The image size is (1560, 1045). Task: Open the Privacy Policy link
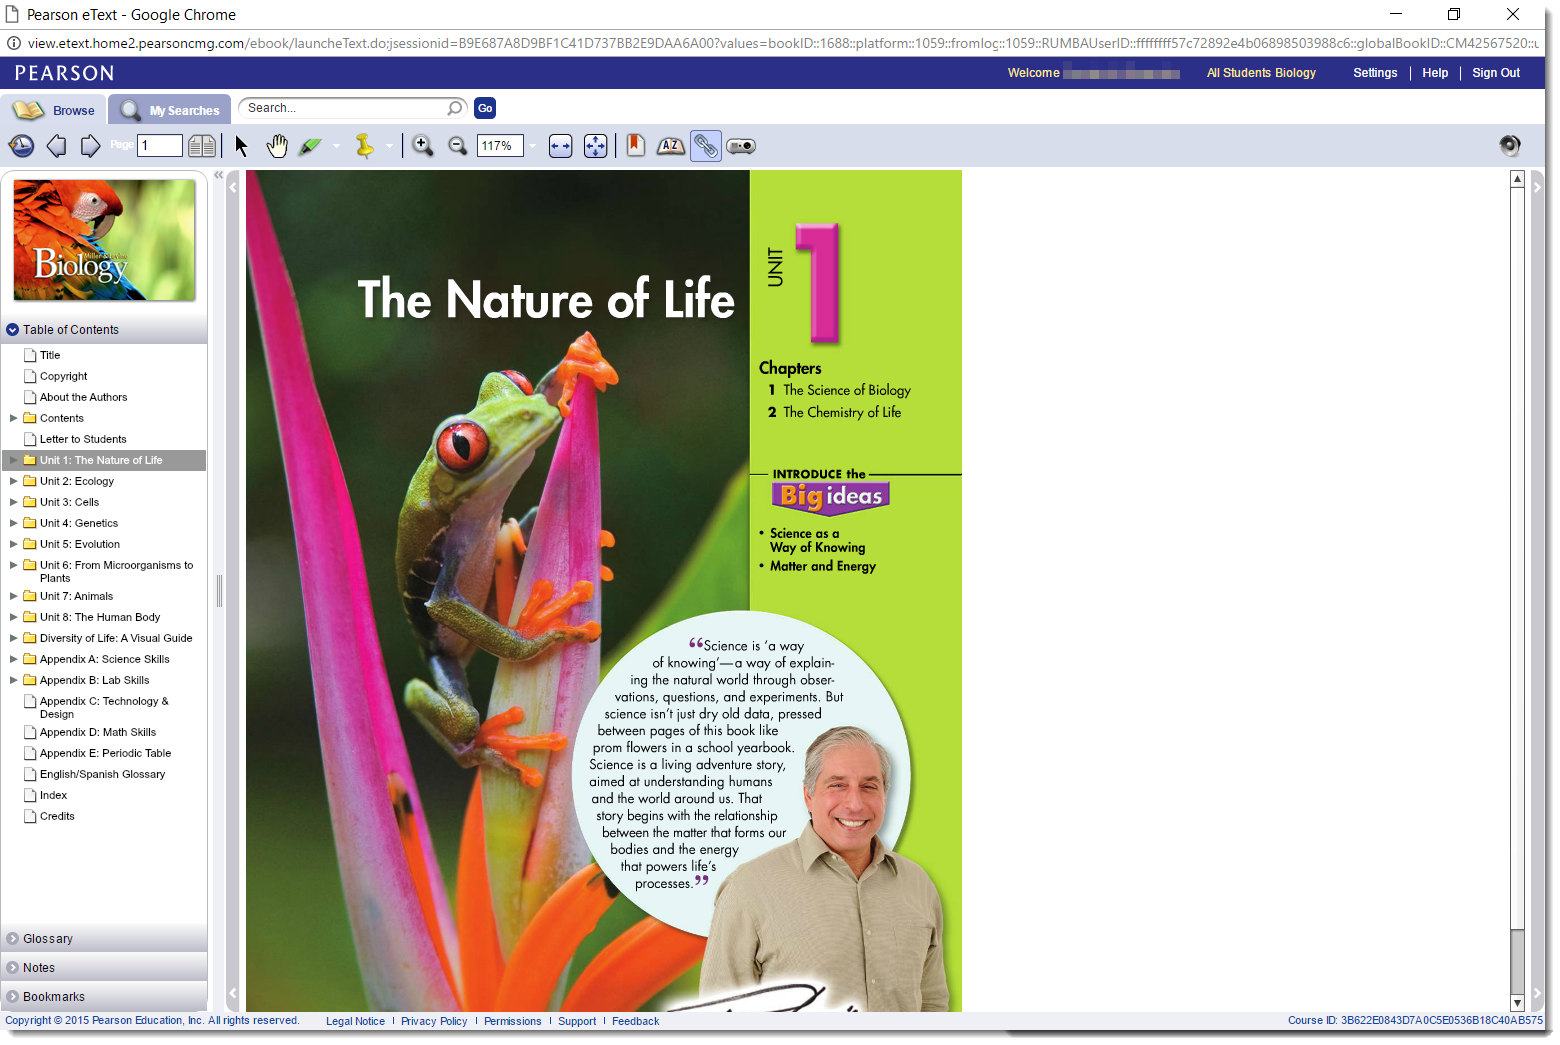pyautogui.click(x=434, y=1021)
